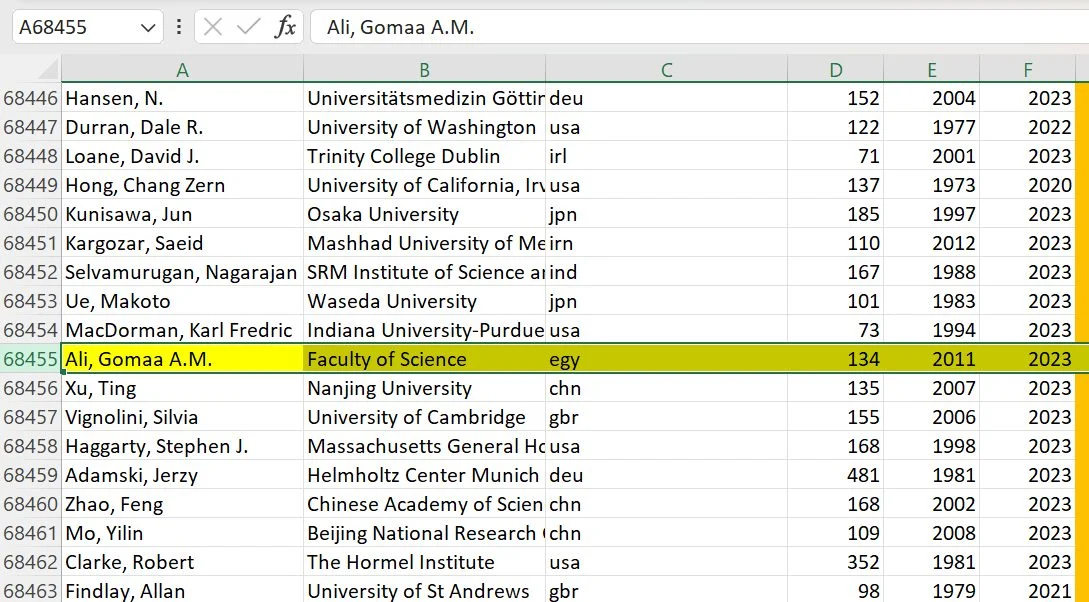1089x602 pixels.
Task: Click the cell containing The Hormel Institute
Action: [x=424, y=562]
